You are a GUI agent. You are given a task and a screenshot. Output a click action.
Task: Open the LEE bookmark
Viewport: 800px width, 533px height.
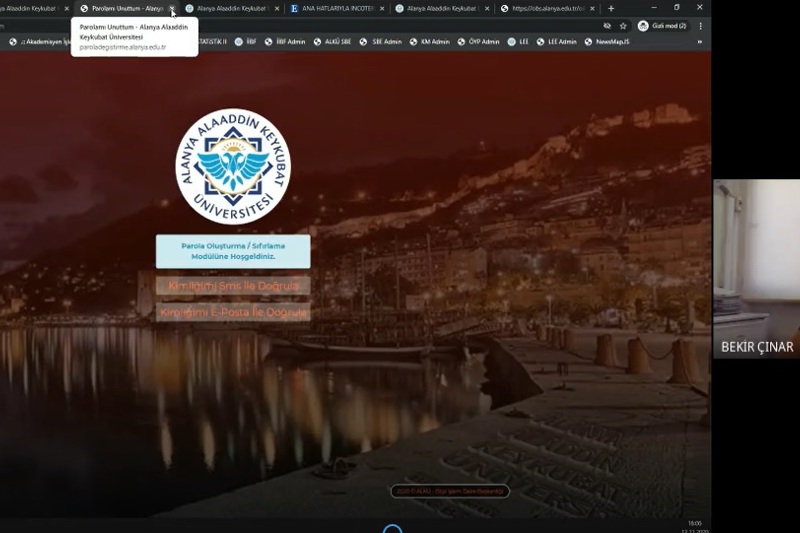[518, 42]
